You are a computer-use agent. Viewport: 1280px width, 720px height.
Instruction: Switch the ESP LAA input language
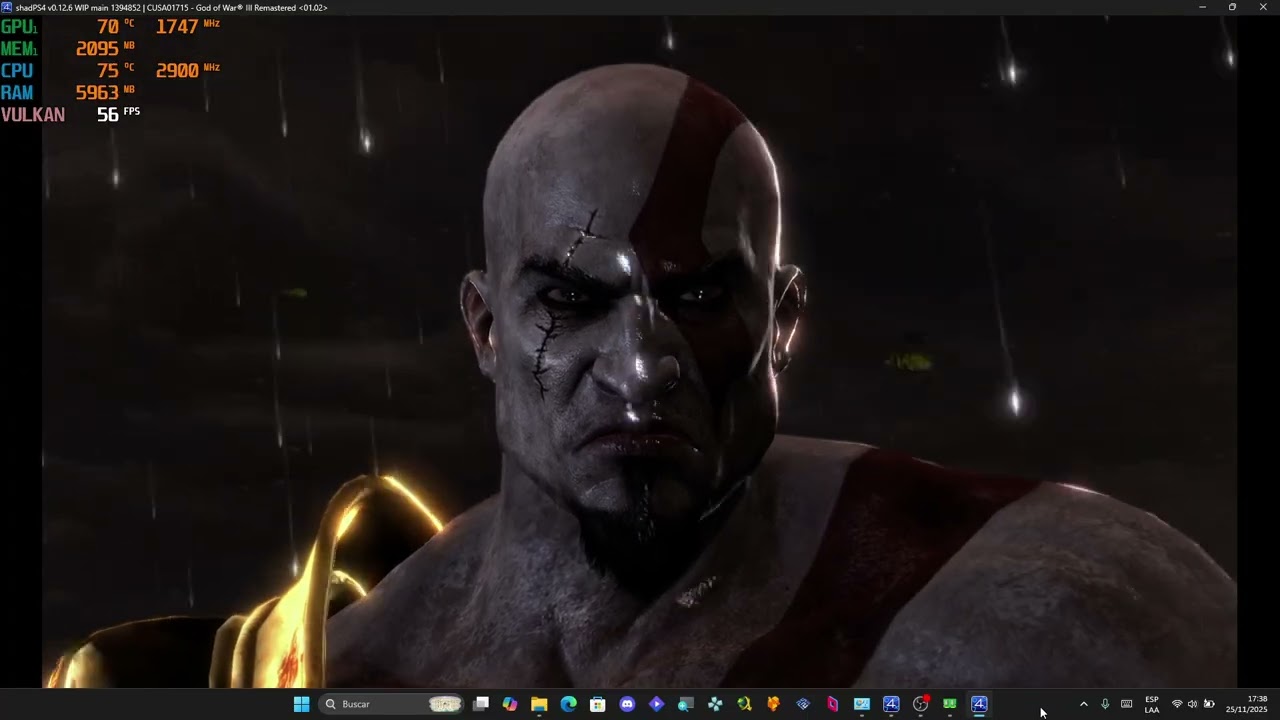[x=1152, y=704]
